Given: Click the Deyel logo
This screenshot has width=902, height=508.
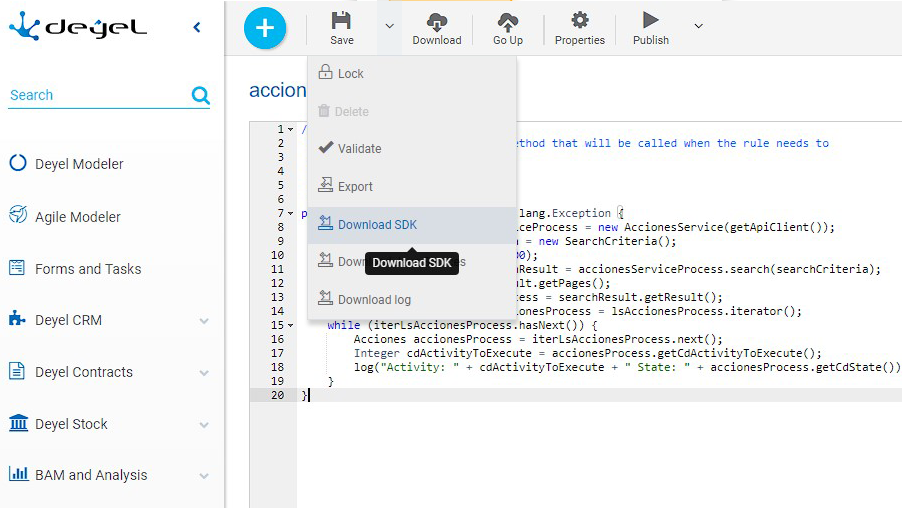Looking at the screenshot, I should 78,26.
